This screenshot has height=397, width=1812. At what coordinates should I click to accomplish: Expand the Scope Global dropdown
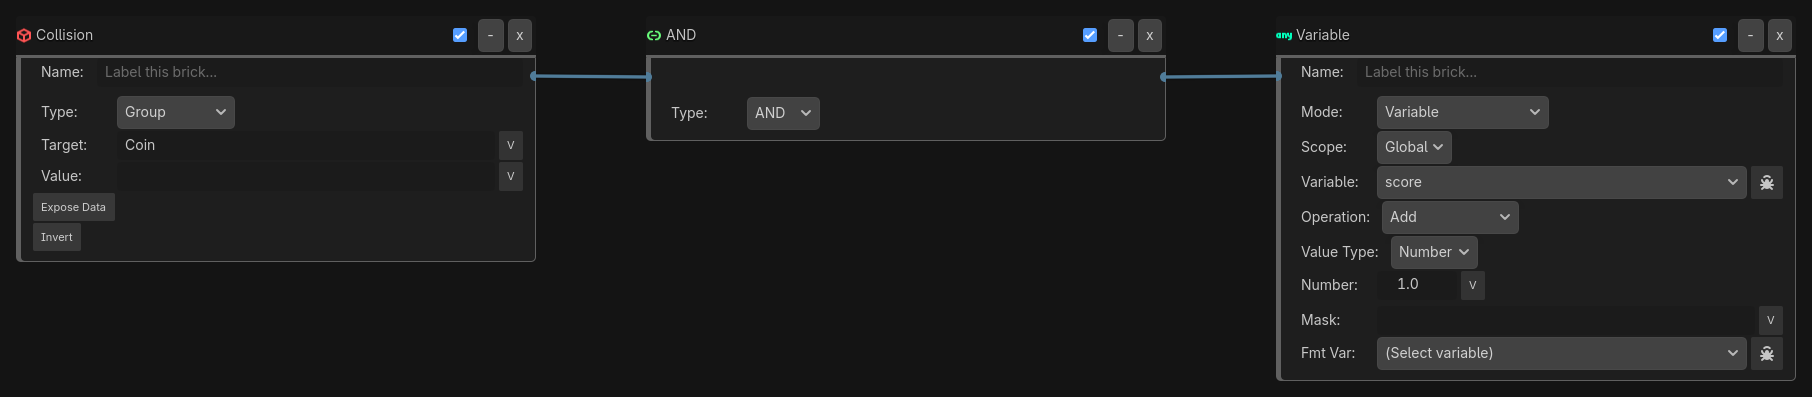coord(1414,148)
